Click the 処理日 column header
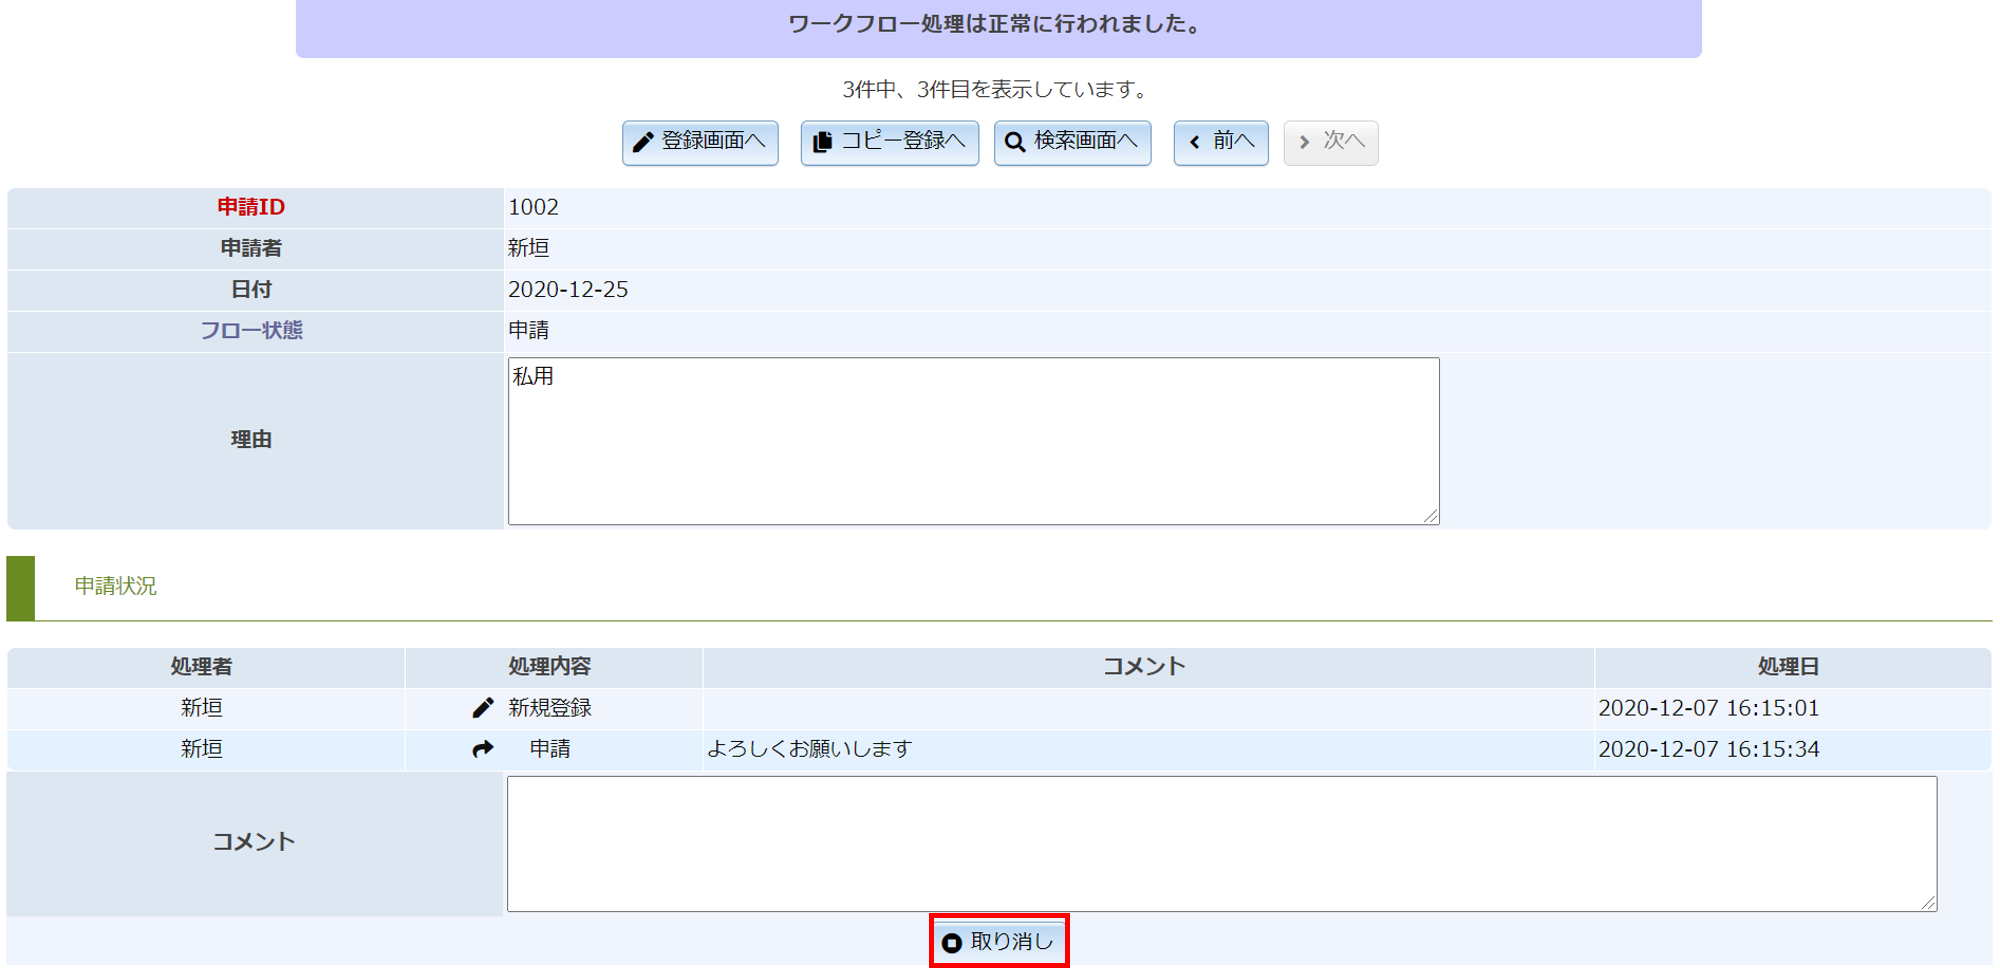 1788,666
